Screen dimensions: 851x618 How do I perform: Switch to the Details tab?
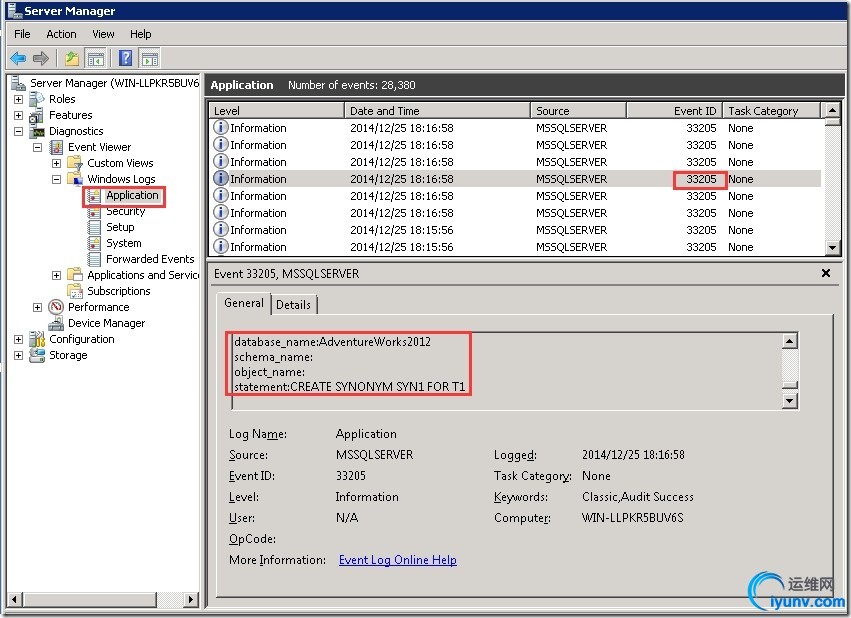pyautogui.click(x=293, y=304)
